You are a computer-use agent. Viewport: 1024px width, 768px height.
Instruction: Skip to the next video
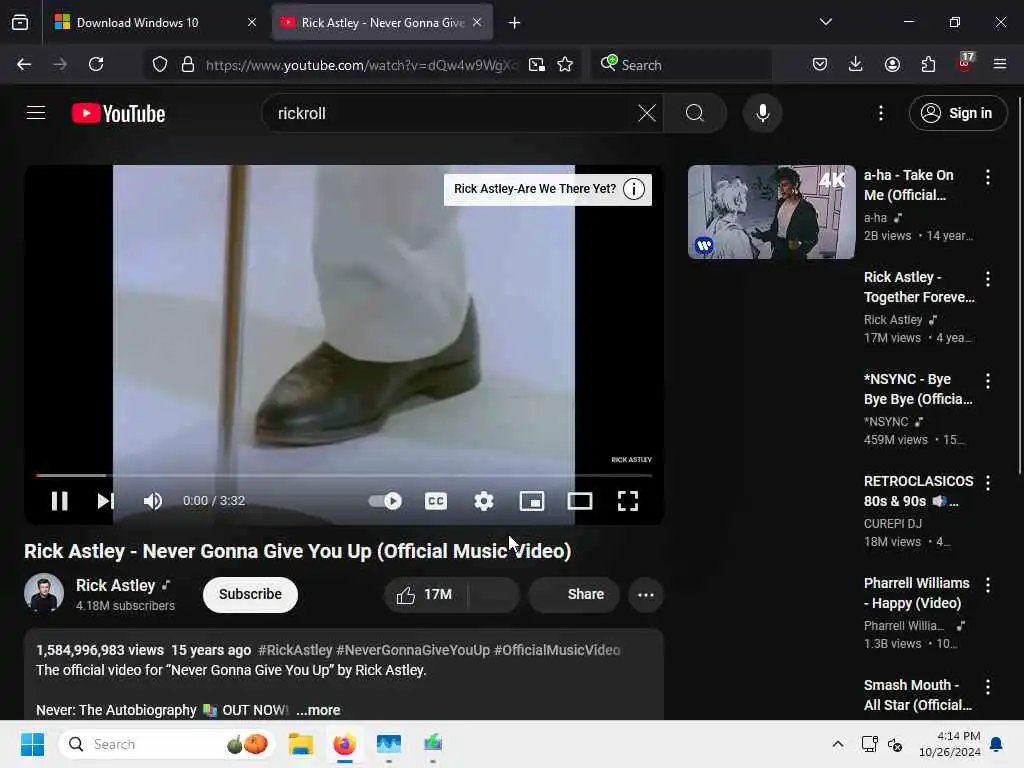pyautogui.click(x=106, y=501)
